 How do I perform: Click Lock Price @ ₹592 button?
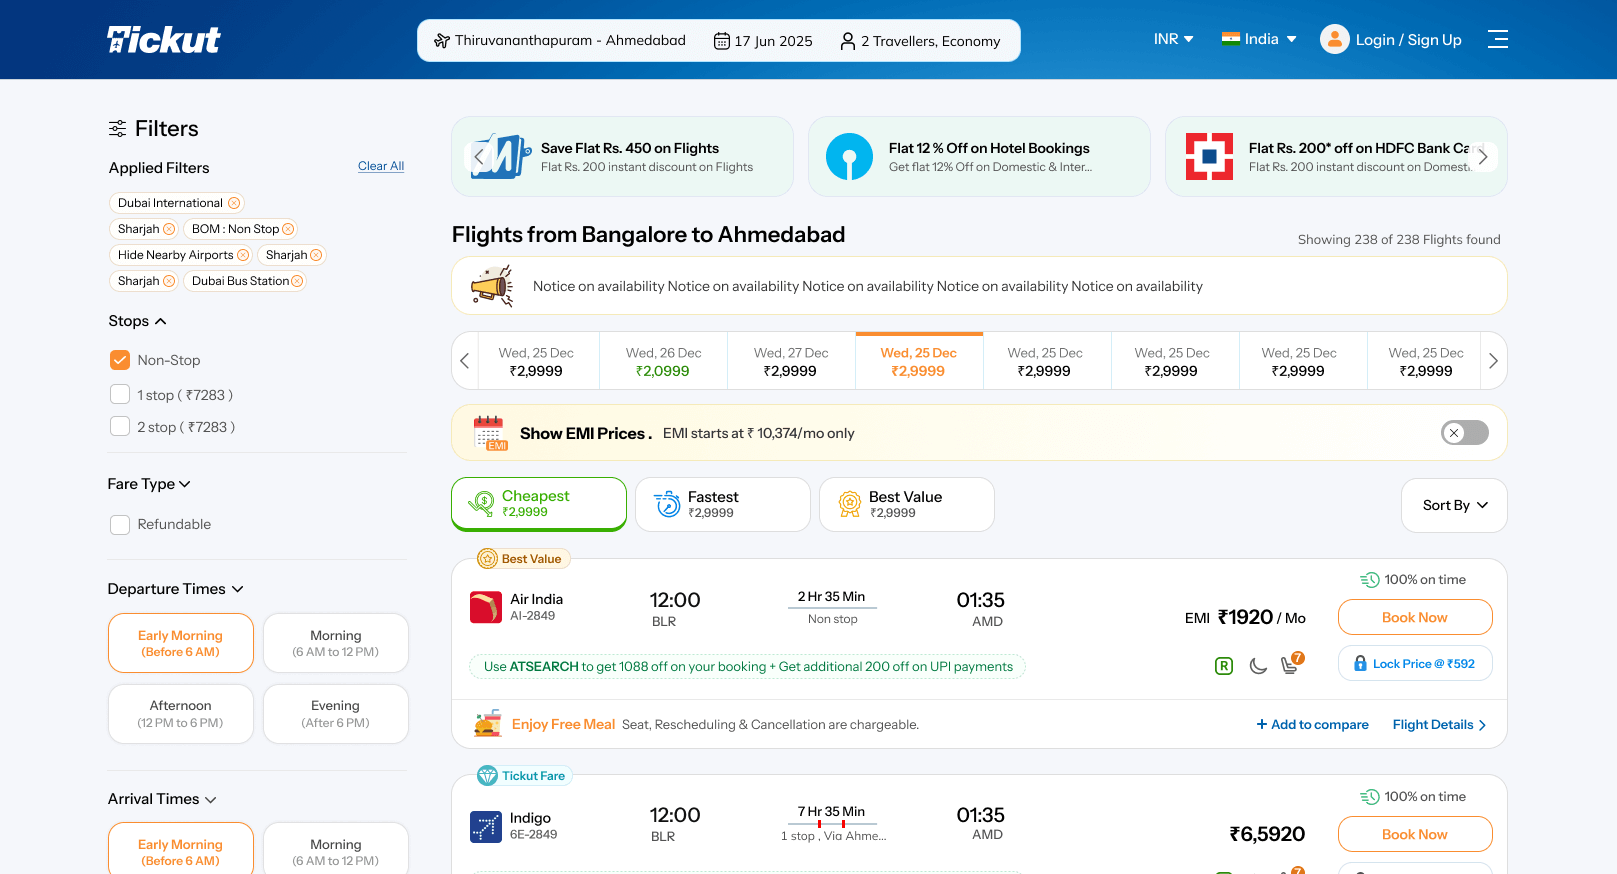pos(1415,663)
